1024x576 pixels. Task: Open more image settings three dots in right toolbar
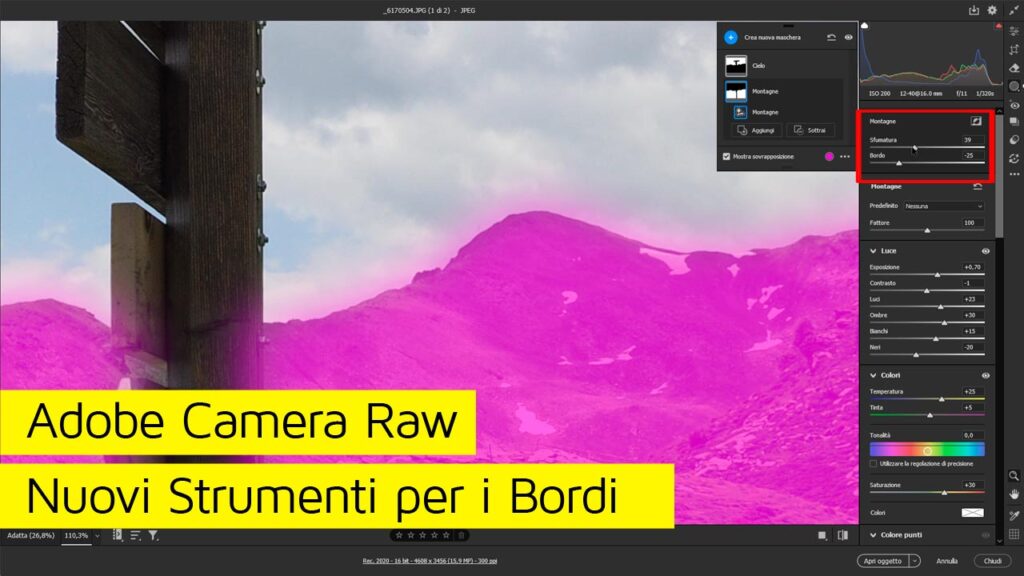(x=1014, y=174)
